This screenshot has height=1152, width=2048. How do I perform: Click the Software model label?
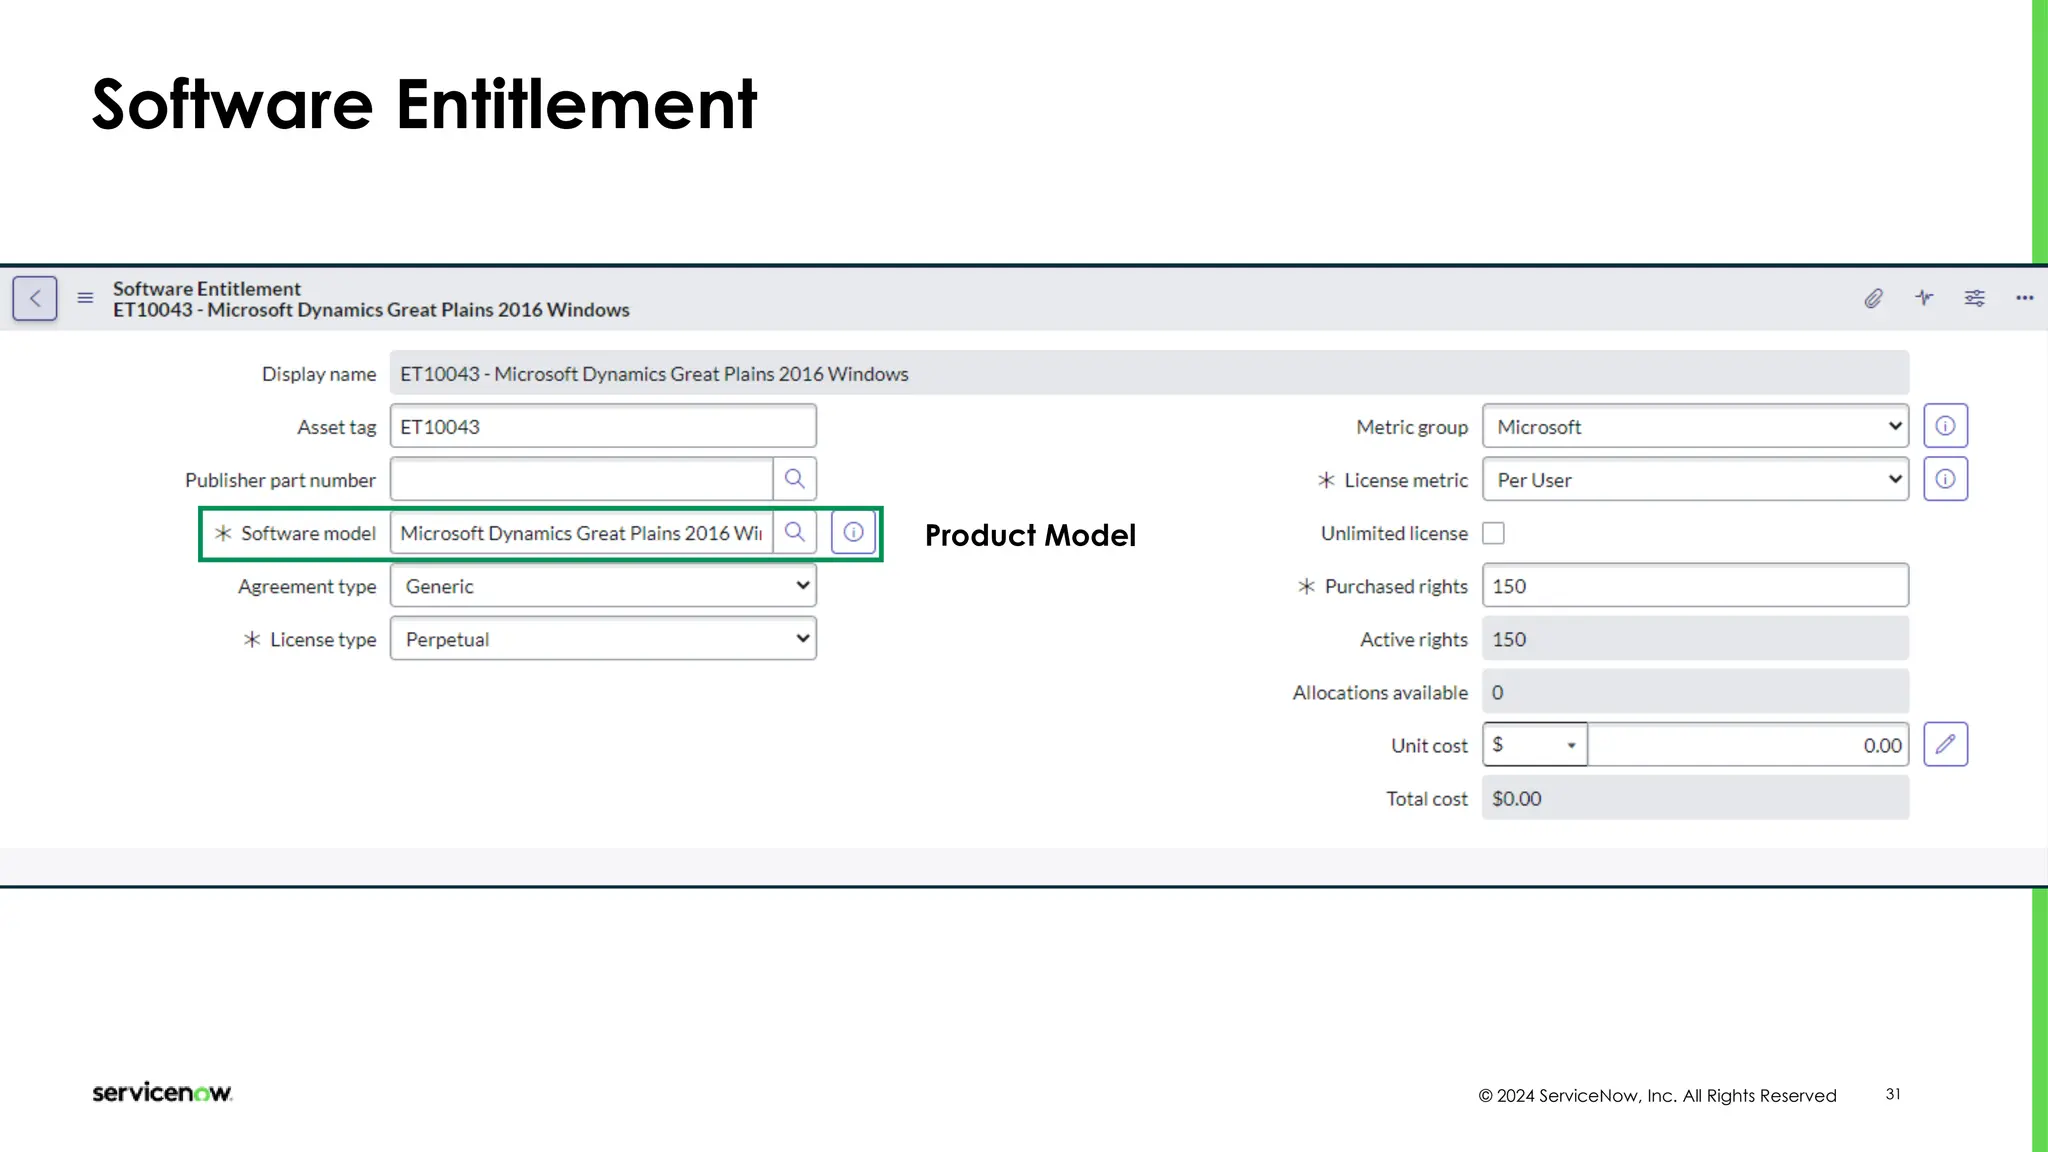click(x=308, y=533)
